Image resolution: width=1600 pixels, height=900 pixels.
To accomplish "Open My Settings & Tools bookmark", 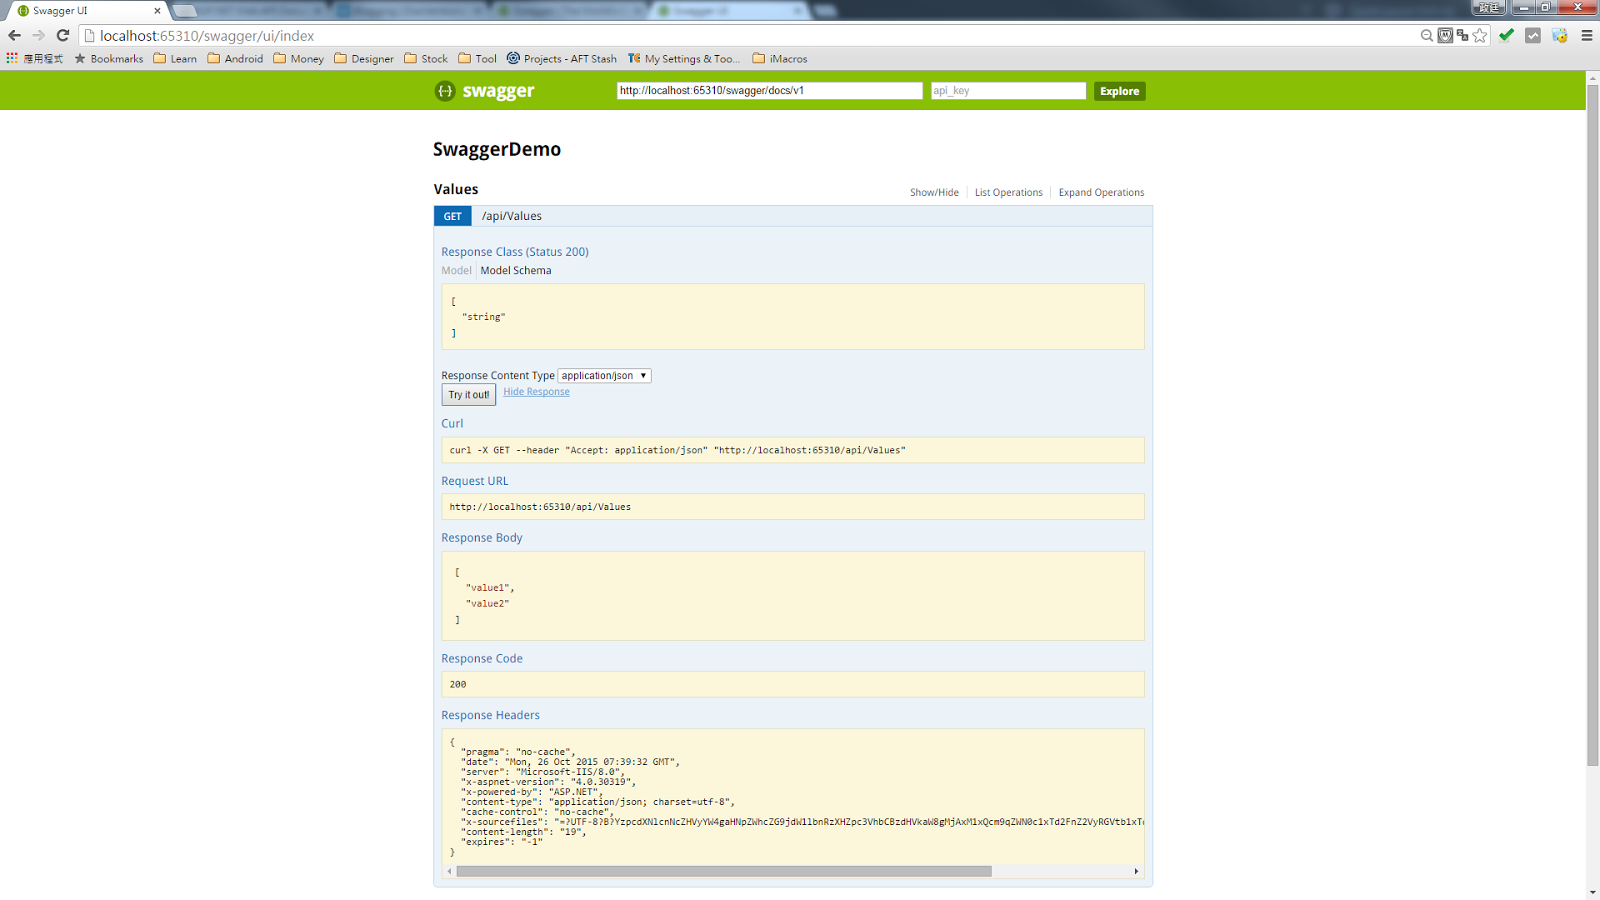I will [684, 58].
